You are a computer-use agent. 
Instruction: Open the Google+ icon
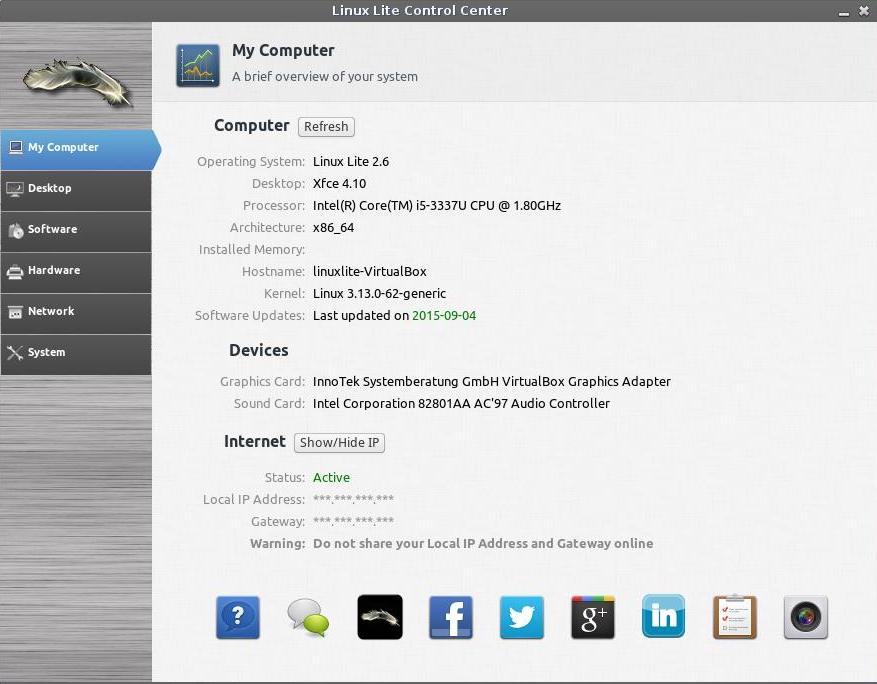(592, 617)
